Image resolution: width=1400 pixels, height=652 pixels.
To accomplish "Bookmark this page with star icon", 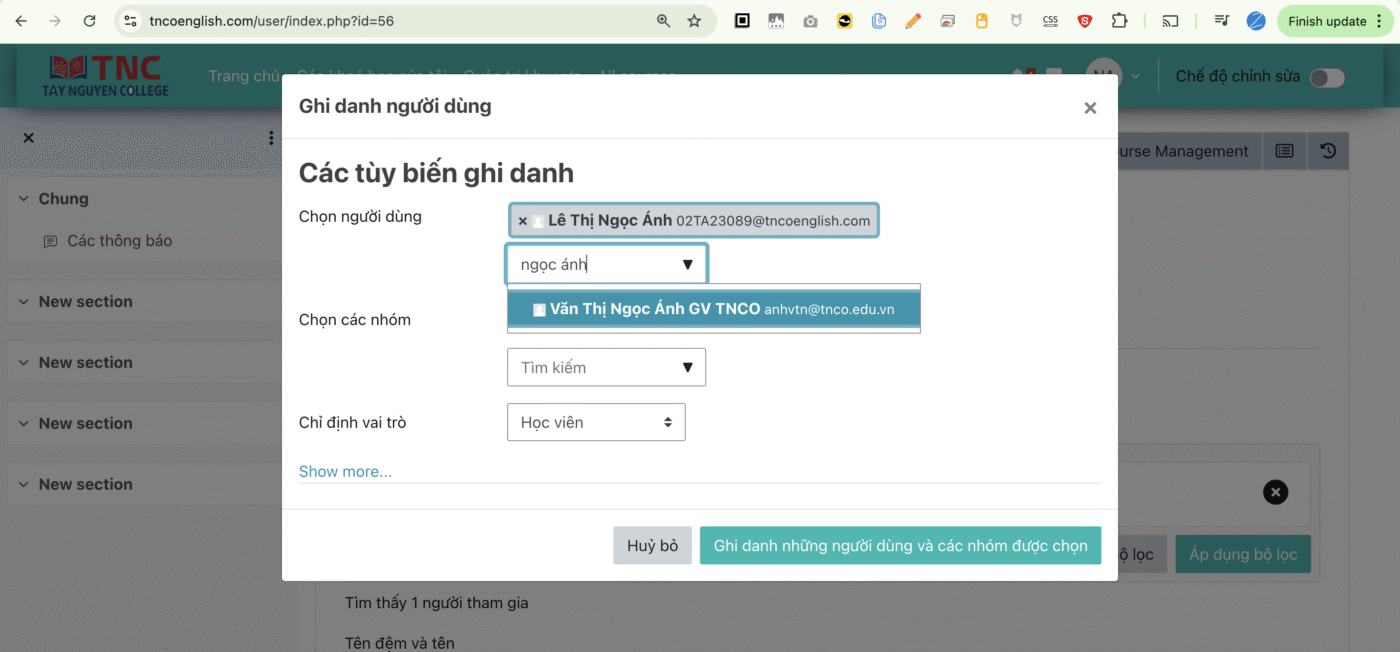I will click(x=694, y=21).
